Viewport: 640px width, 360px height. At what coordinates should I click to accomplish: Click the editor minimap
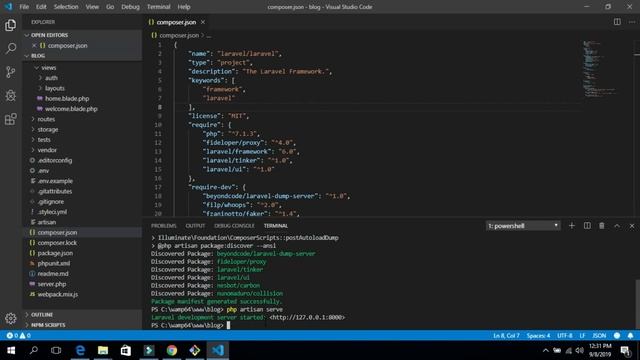[x=599, y=69]
